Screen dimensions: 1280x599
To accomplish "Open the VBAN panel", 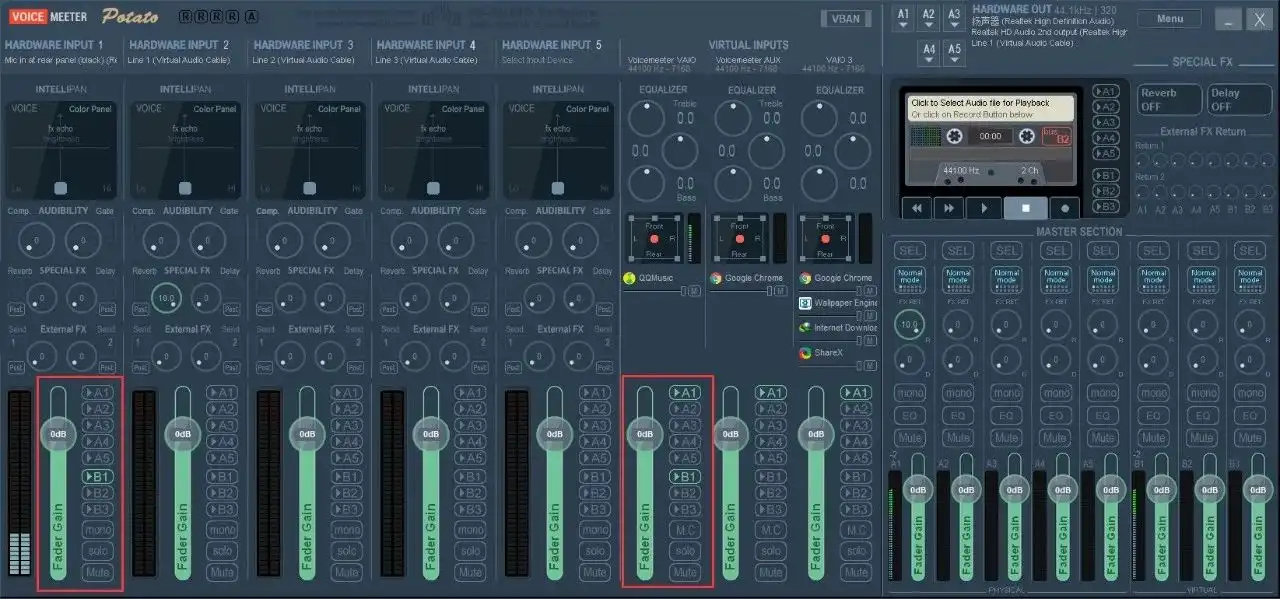I will pos(845,18).
